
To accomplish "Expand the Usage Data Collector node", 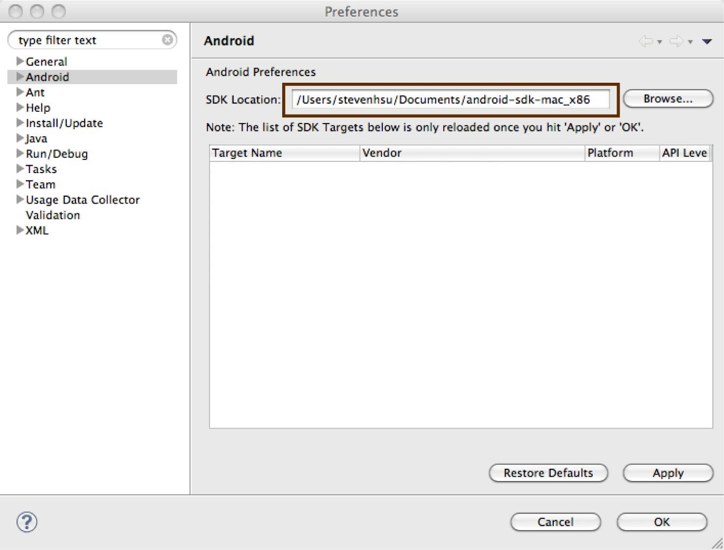I will point(20,199).
